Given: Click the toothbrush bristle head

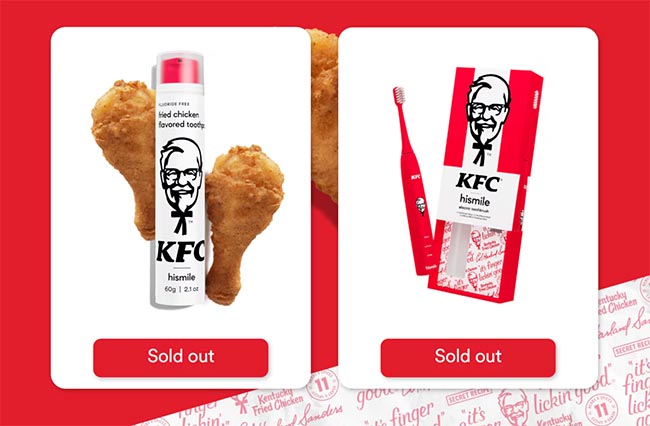Looking at the screenshot, I should click(x=399, y=96).
